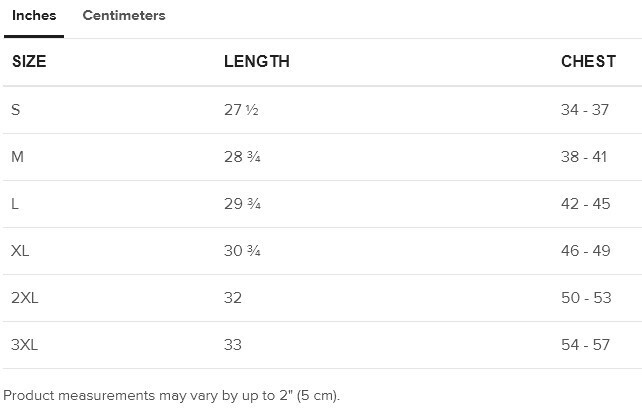Select the XL size row label
Screen dimensions: 642x410
[20, 251]
